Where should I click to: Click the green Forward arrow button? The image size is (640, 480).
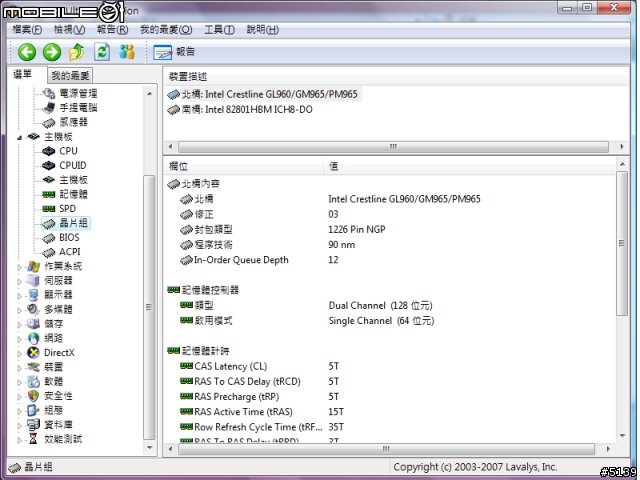[x=52, y=52]
